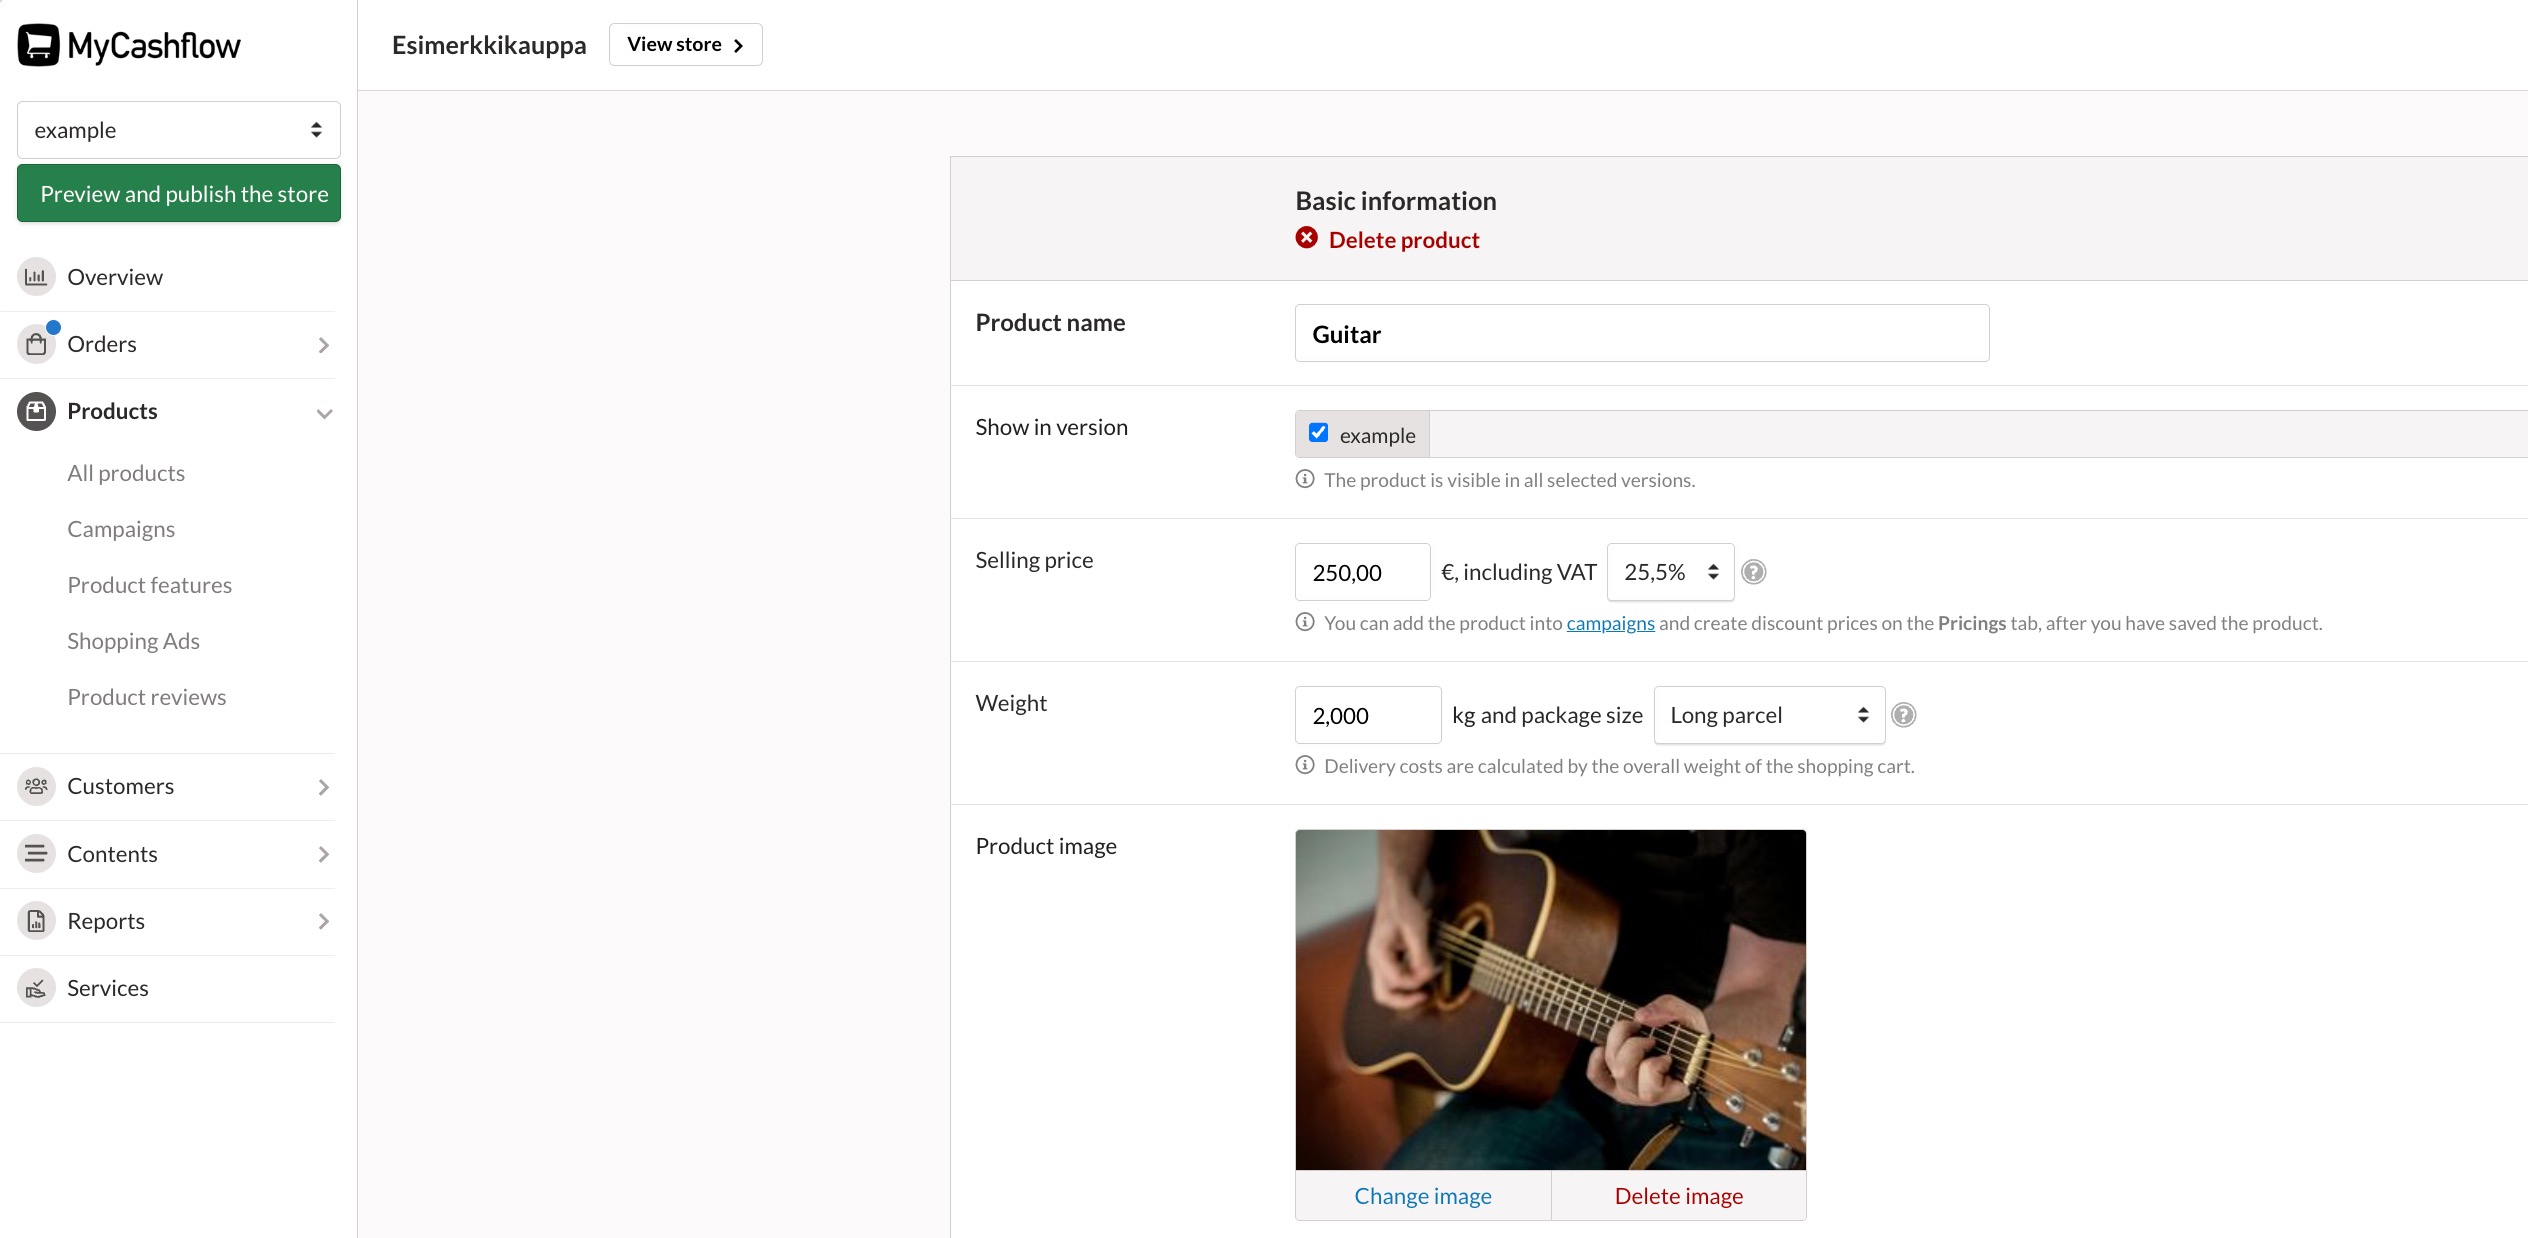Go to Product features submenu item
The height and width of the screenshot is (1238, 2528).
(149, 585)
